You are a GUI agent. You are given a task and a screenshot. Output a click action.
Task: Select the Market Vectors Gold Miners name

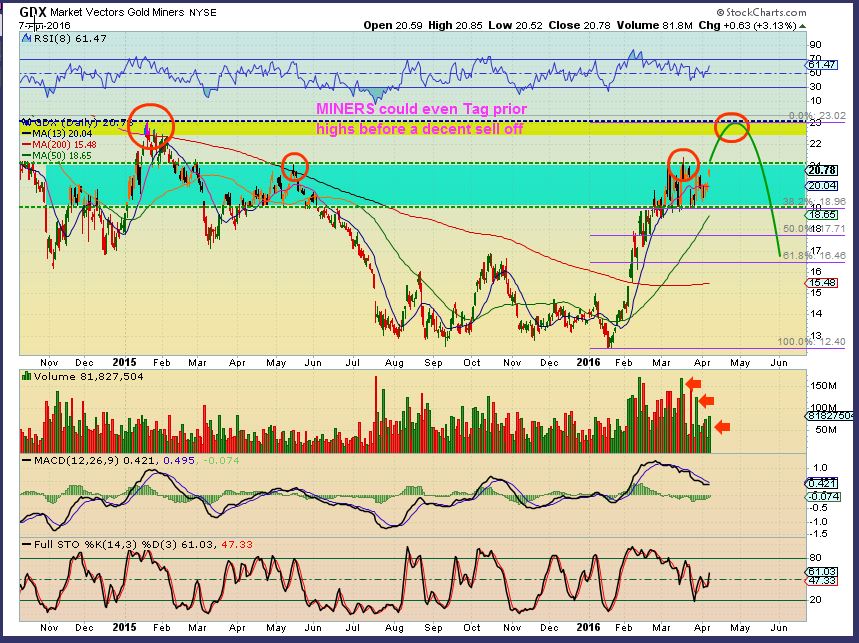117,12
